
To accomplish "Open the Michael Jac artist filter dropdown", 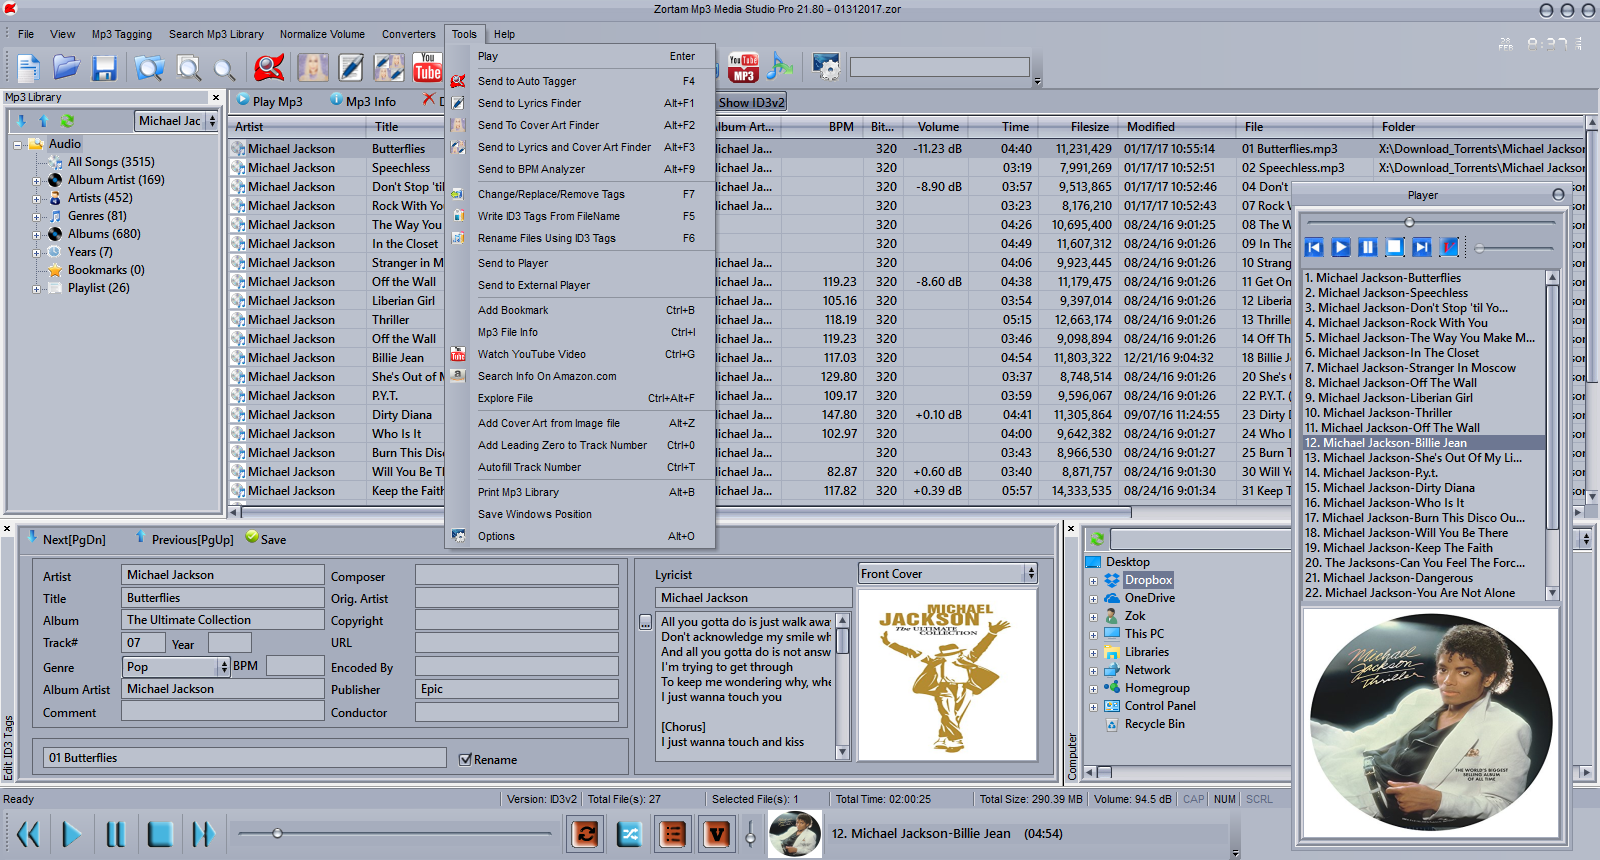I will pyautogui.click(x=212, y=121).
